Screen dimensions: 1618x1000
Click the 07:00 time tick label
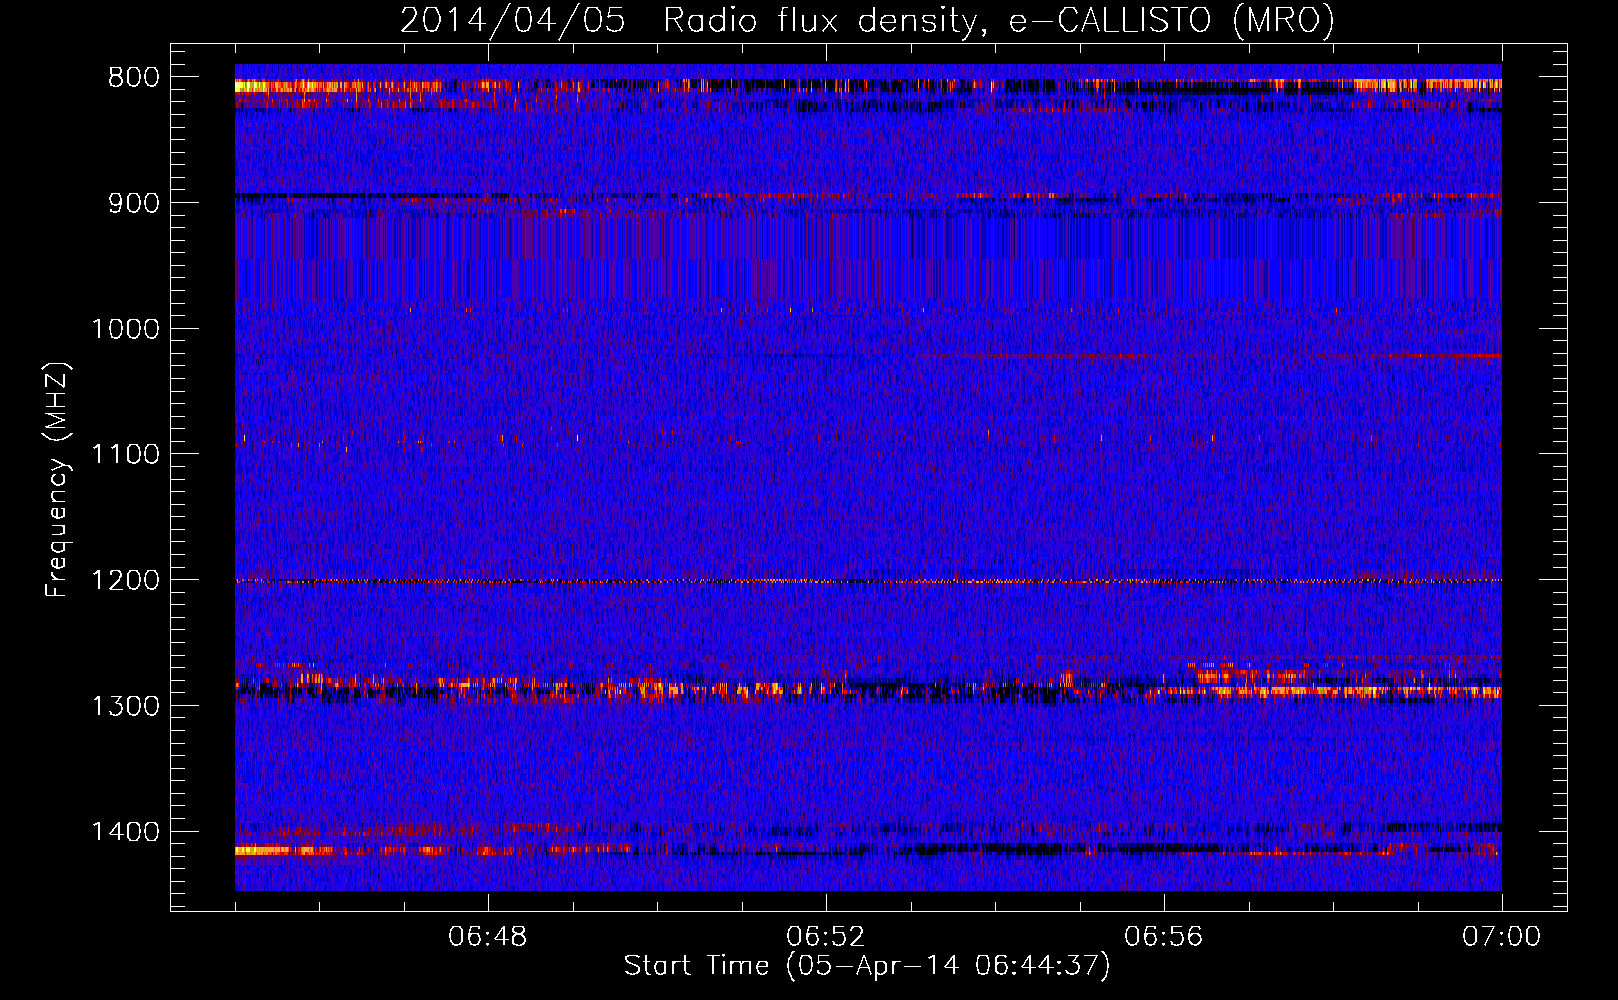(1502, 937)
